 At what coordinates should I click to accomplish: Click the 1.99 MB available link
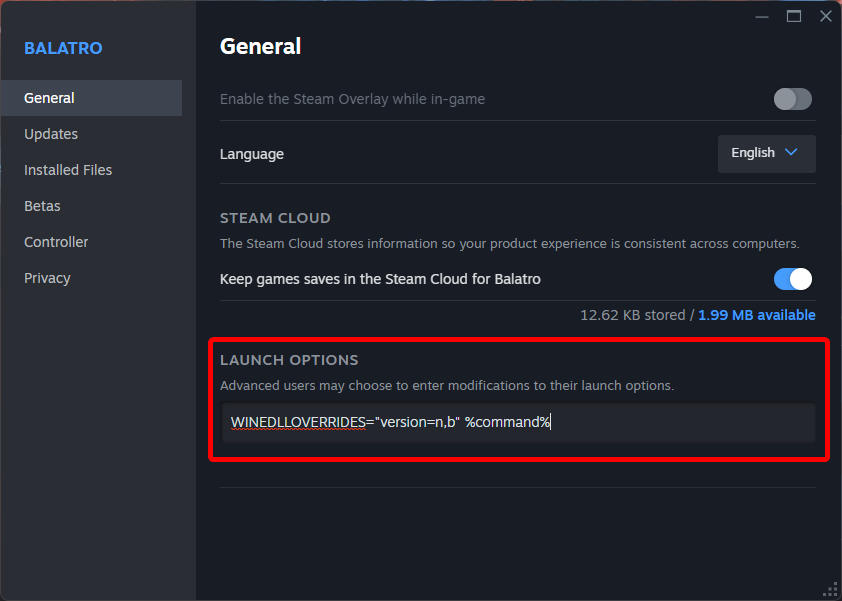(x=756, y=315)
